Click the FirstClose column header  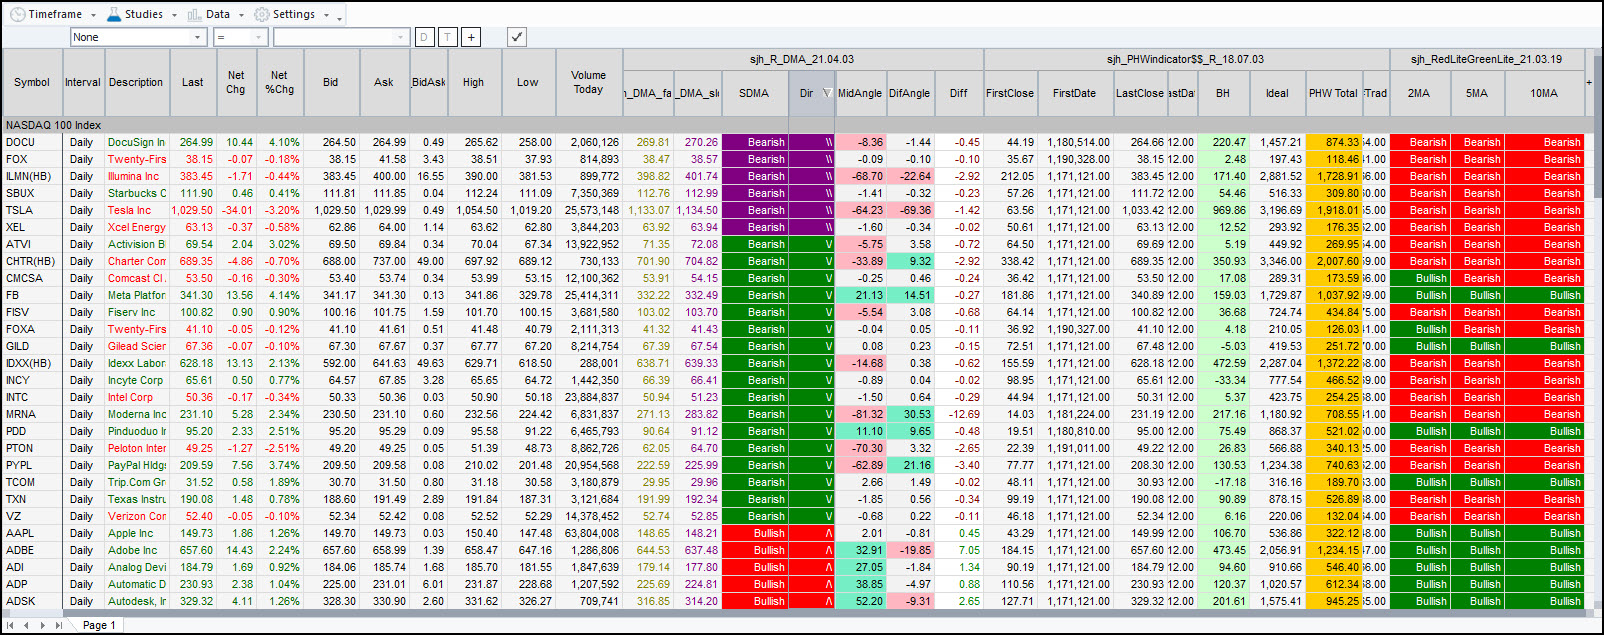pyautogui.click(x=1010, y=93)
